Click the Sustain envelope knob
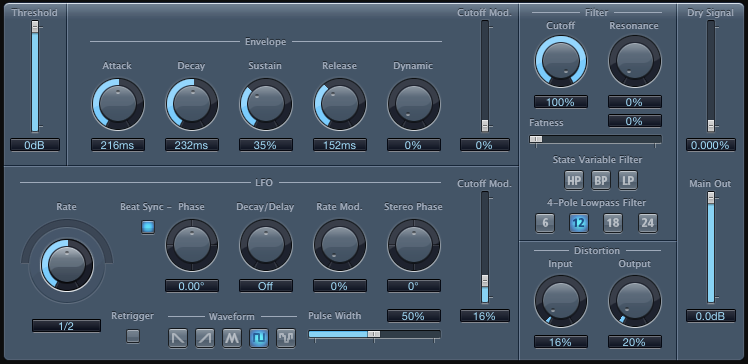The width and height of the screenshot is (748, 364). click(266, 104)
